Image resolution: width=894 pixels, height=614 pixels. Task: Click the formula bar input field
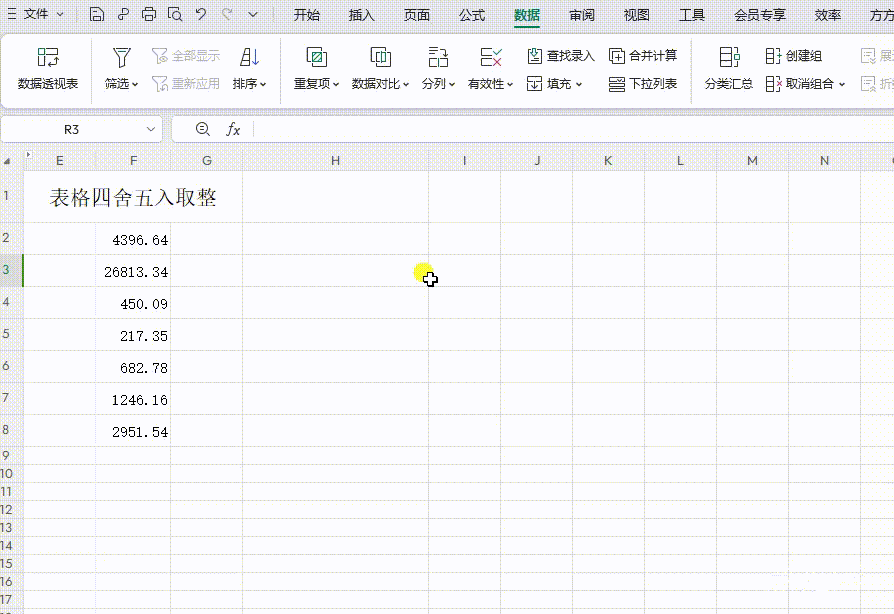pyautogui.click(x=573, y=129)
